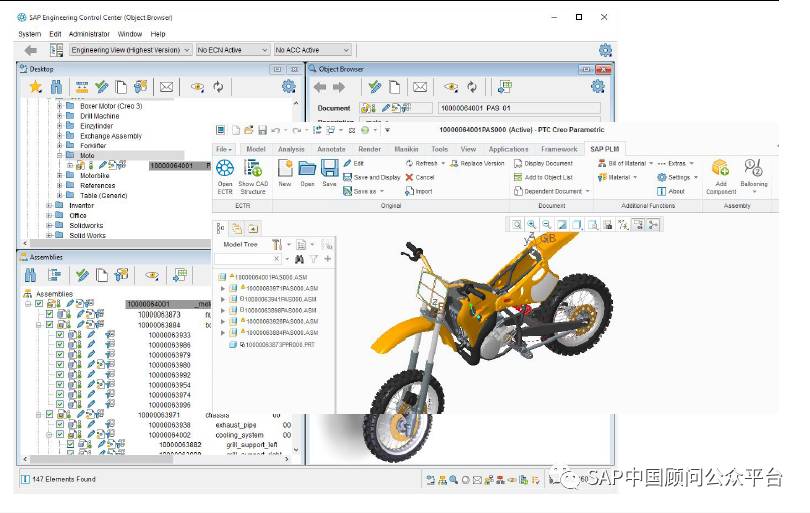Toggle checkbox for item 10000063979
The height and width of the screenshot is (513, 810).
point(60,354)
